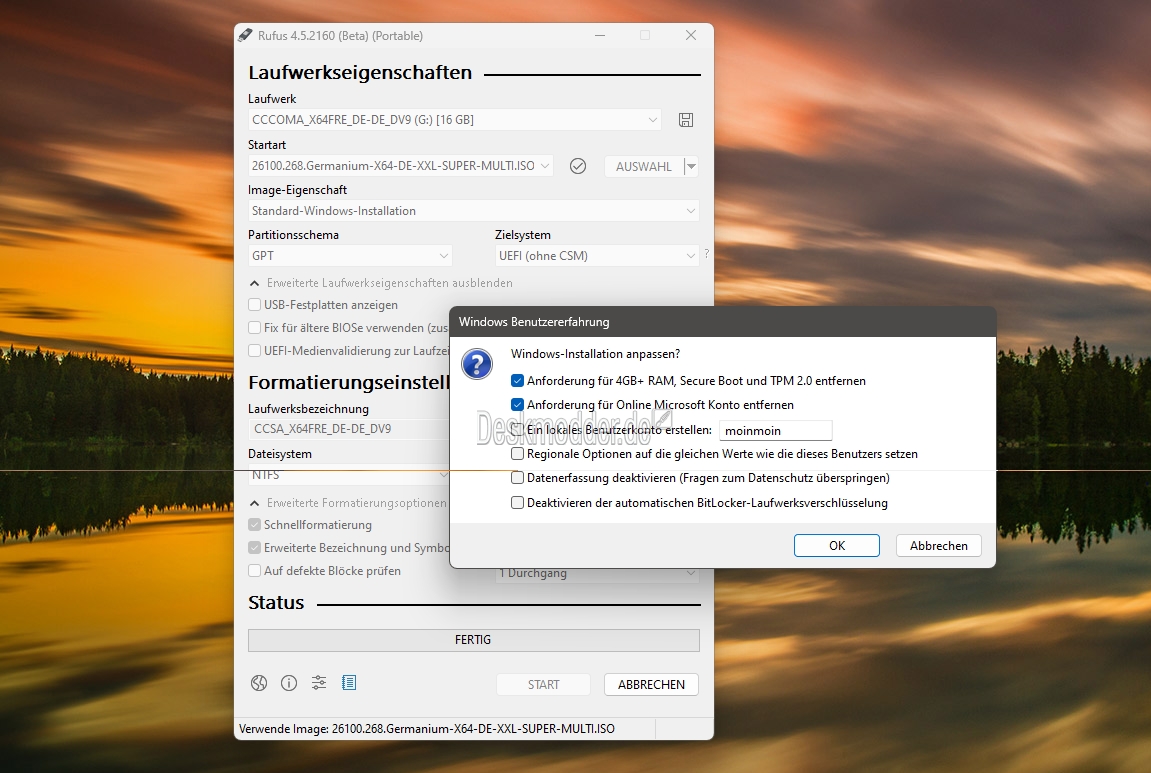This screenshot has width=1151, height=773.
Task: Check Auf defekte Blöcke prüfen
Action: coord(255,570)
